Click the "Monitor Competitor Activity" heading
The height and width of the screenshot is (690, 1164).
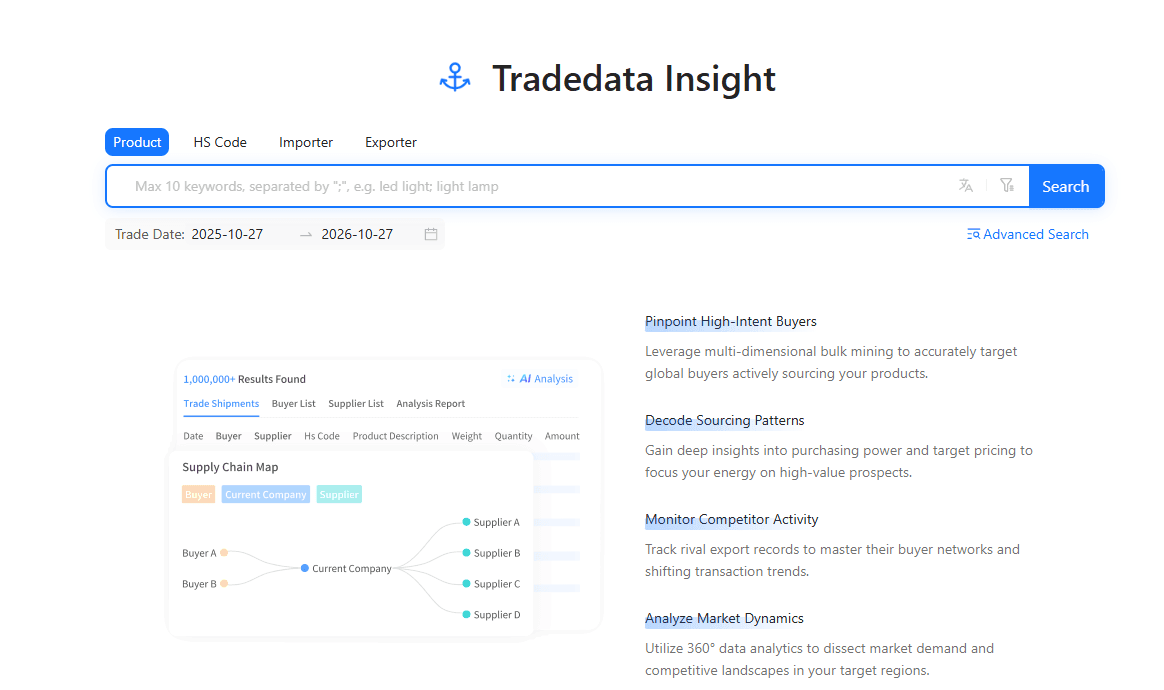click(731, 519)
